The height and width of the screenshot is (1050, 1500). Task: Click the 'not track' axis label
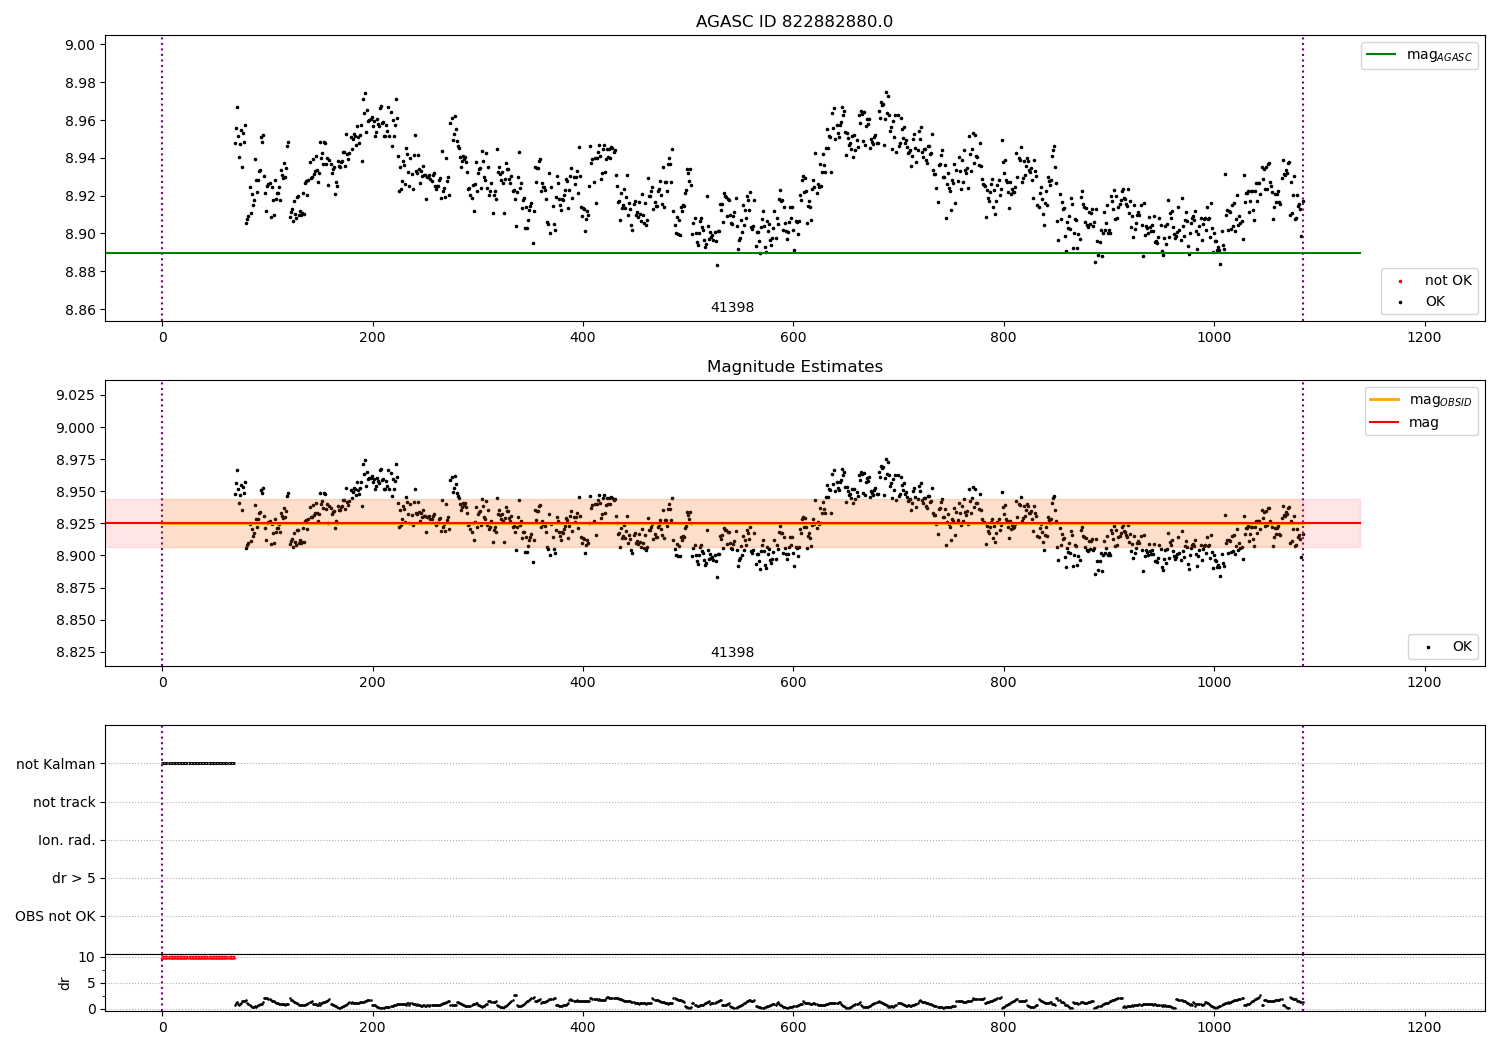click(x=64, y=802)
